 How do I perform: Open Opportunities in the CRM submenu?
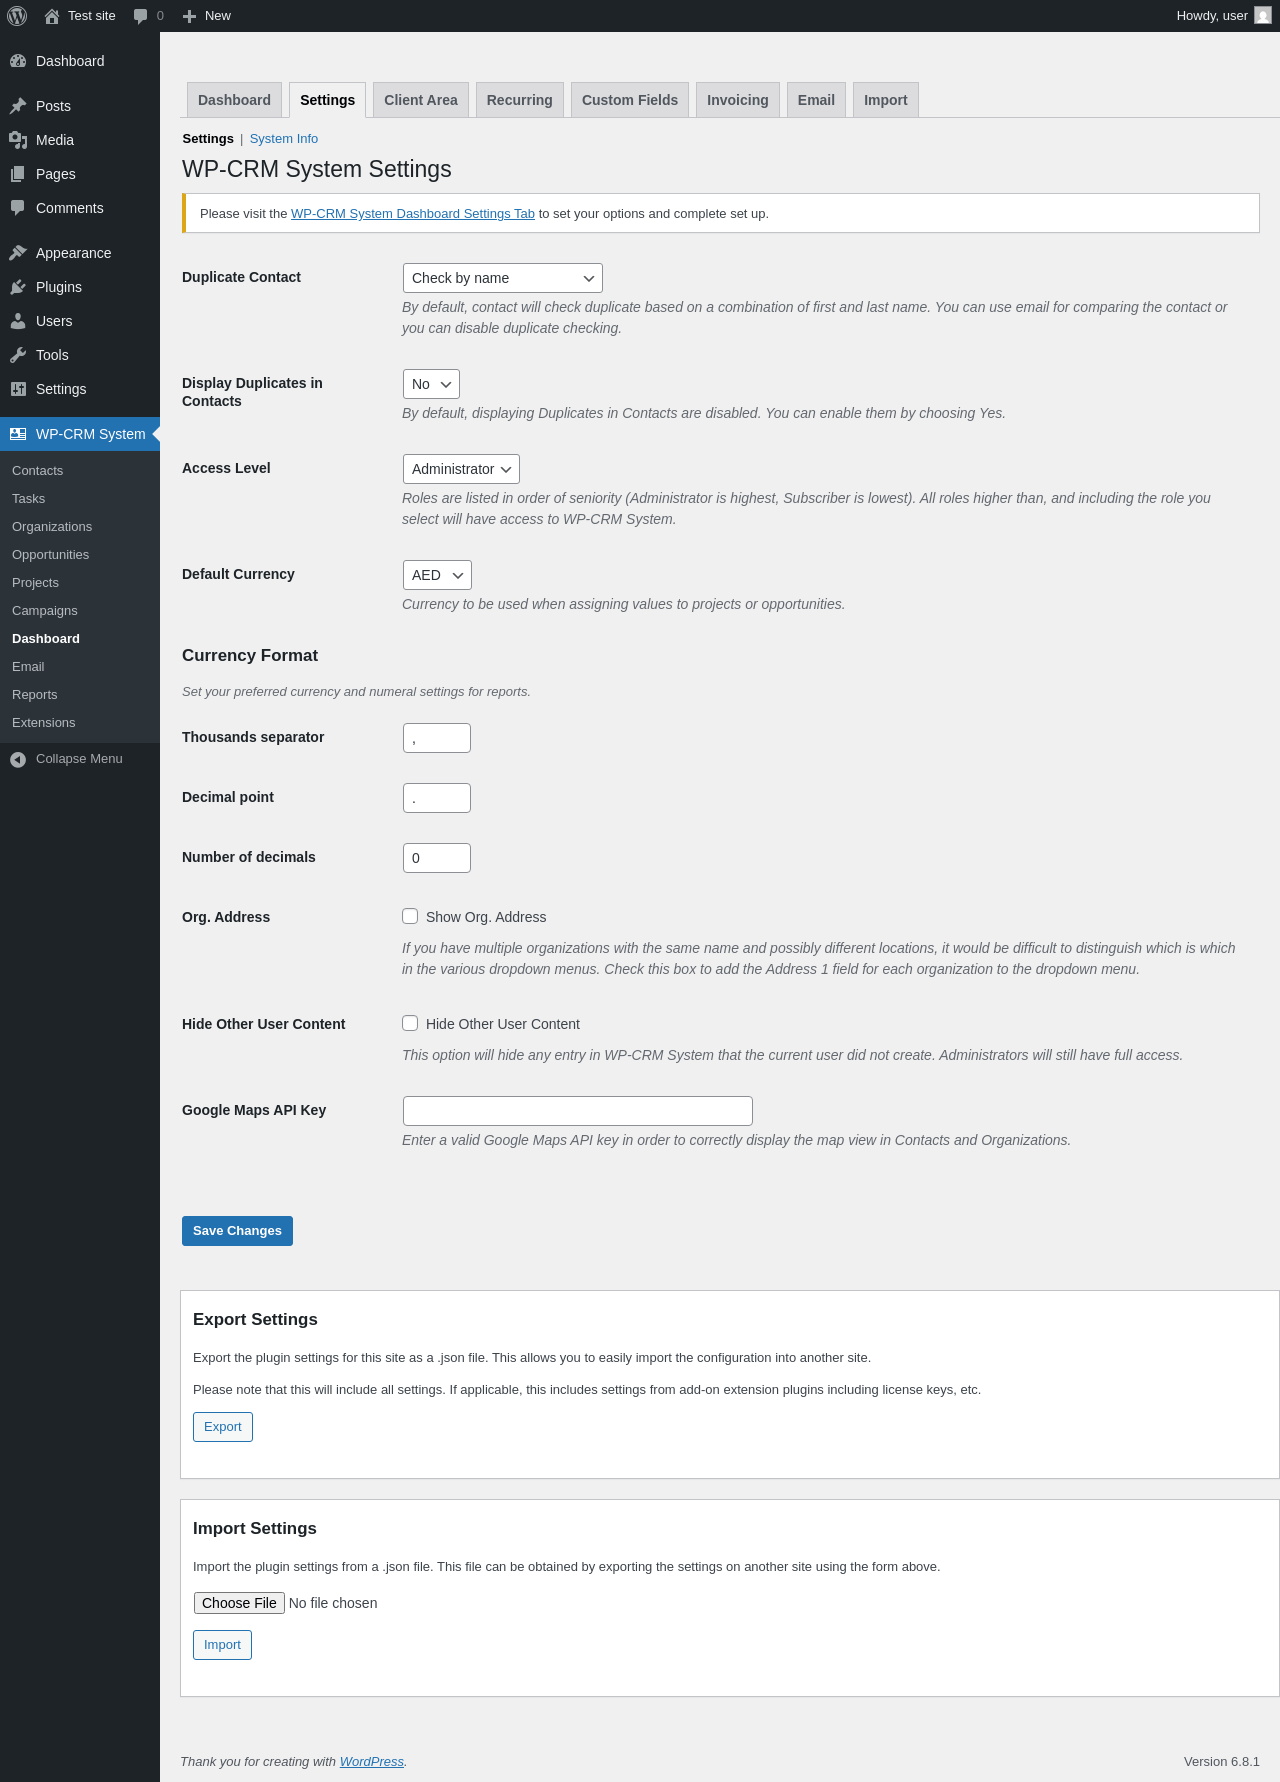point(80,555)
